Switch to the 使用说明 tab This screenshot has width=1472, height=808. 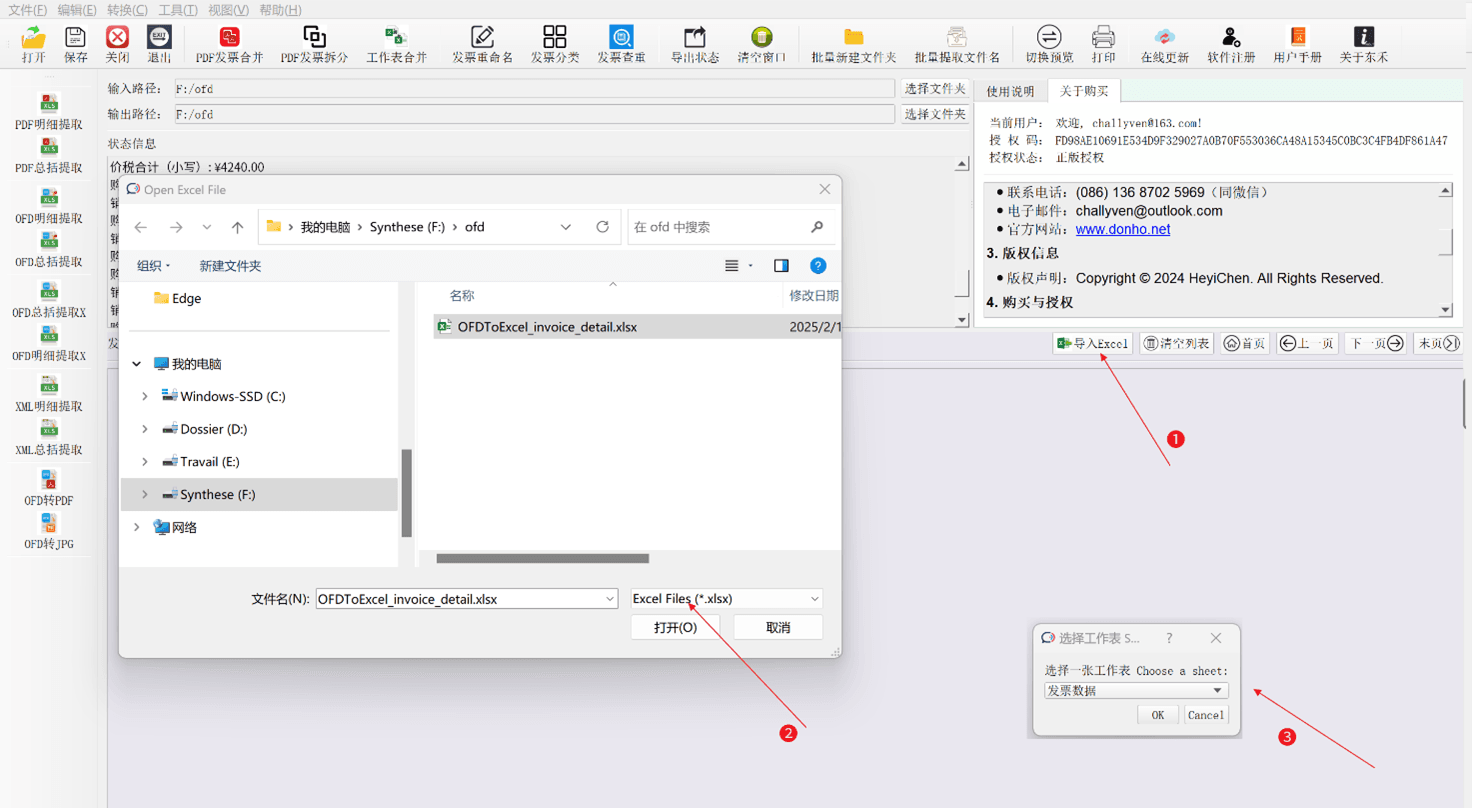coord(1010,91)
